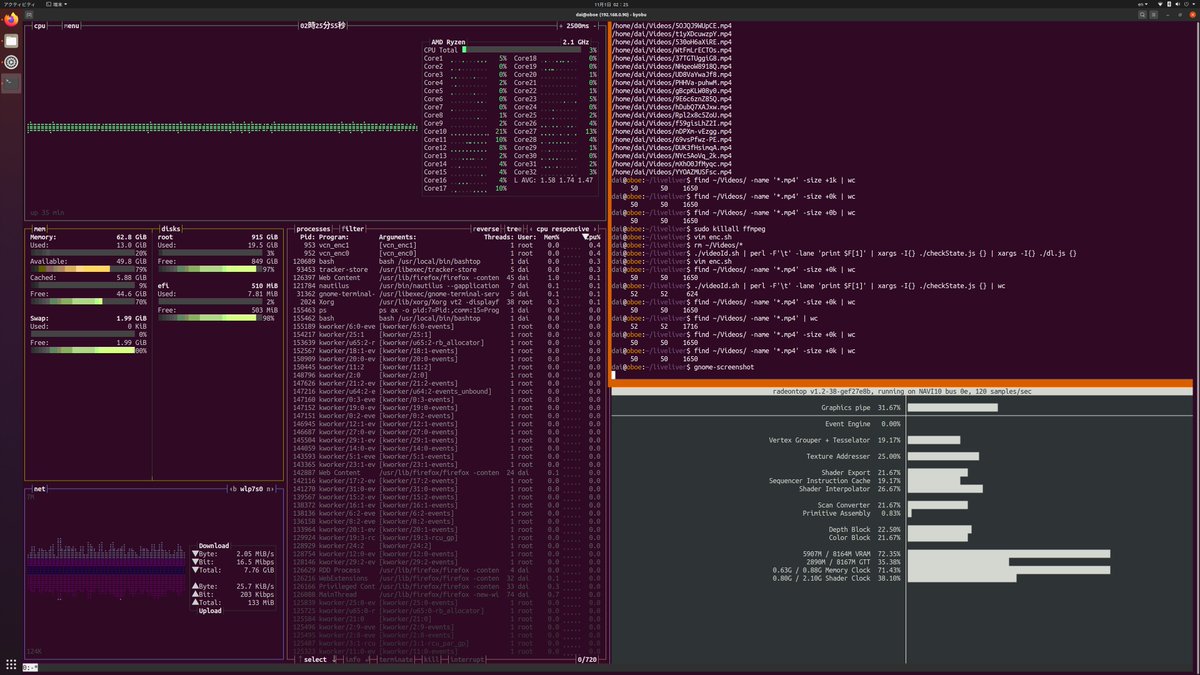The width and height of the screenshot is (1200, 675).
Task: Click the 'select' option at the processes bottom
Action: click(316, 659)
